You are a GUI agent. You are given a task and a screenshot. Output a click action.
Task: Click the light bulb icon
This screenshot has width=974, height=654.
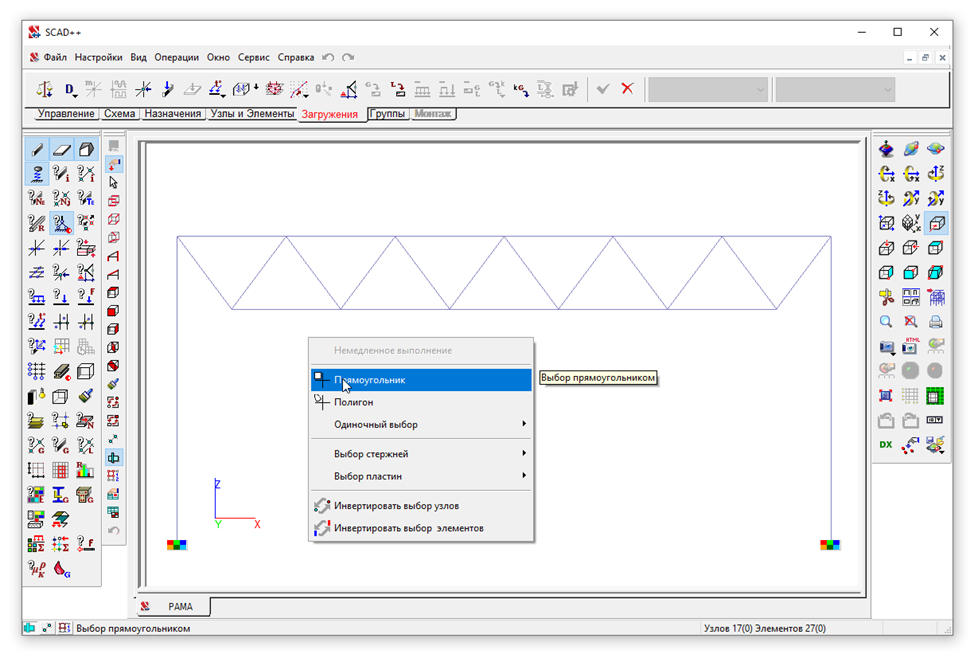[x=37, y=396]
